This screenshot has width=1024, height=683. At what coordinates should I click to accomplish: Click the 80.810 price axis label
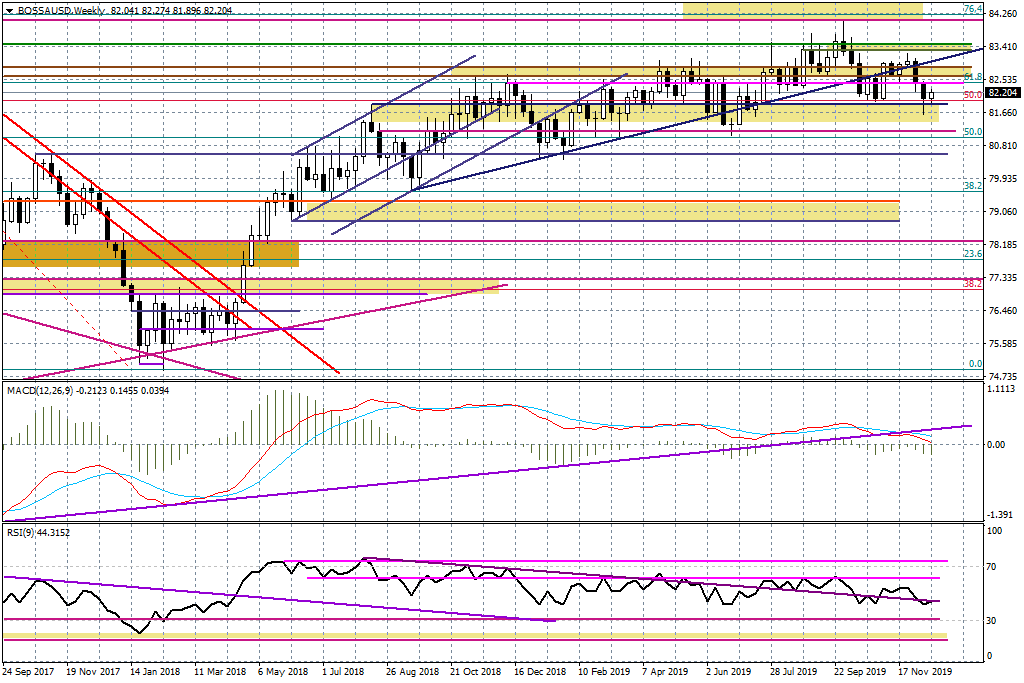[x=1002, y=146]
